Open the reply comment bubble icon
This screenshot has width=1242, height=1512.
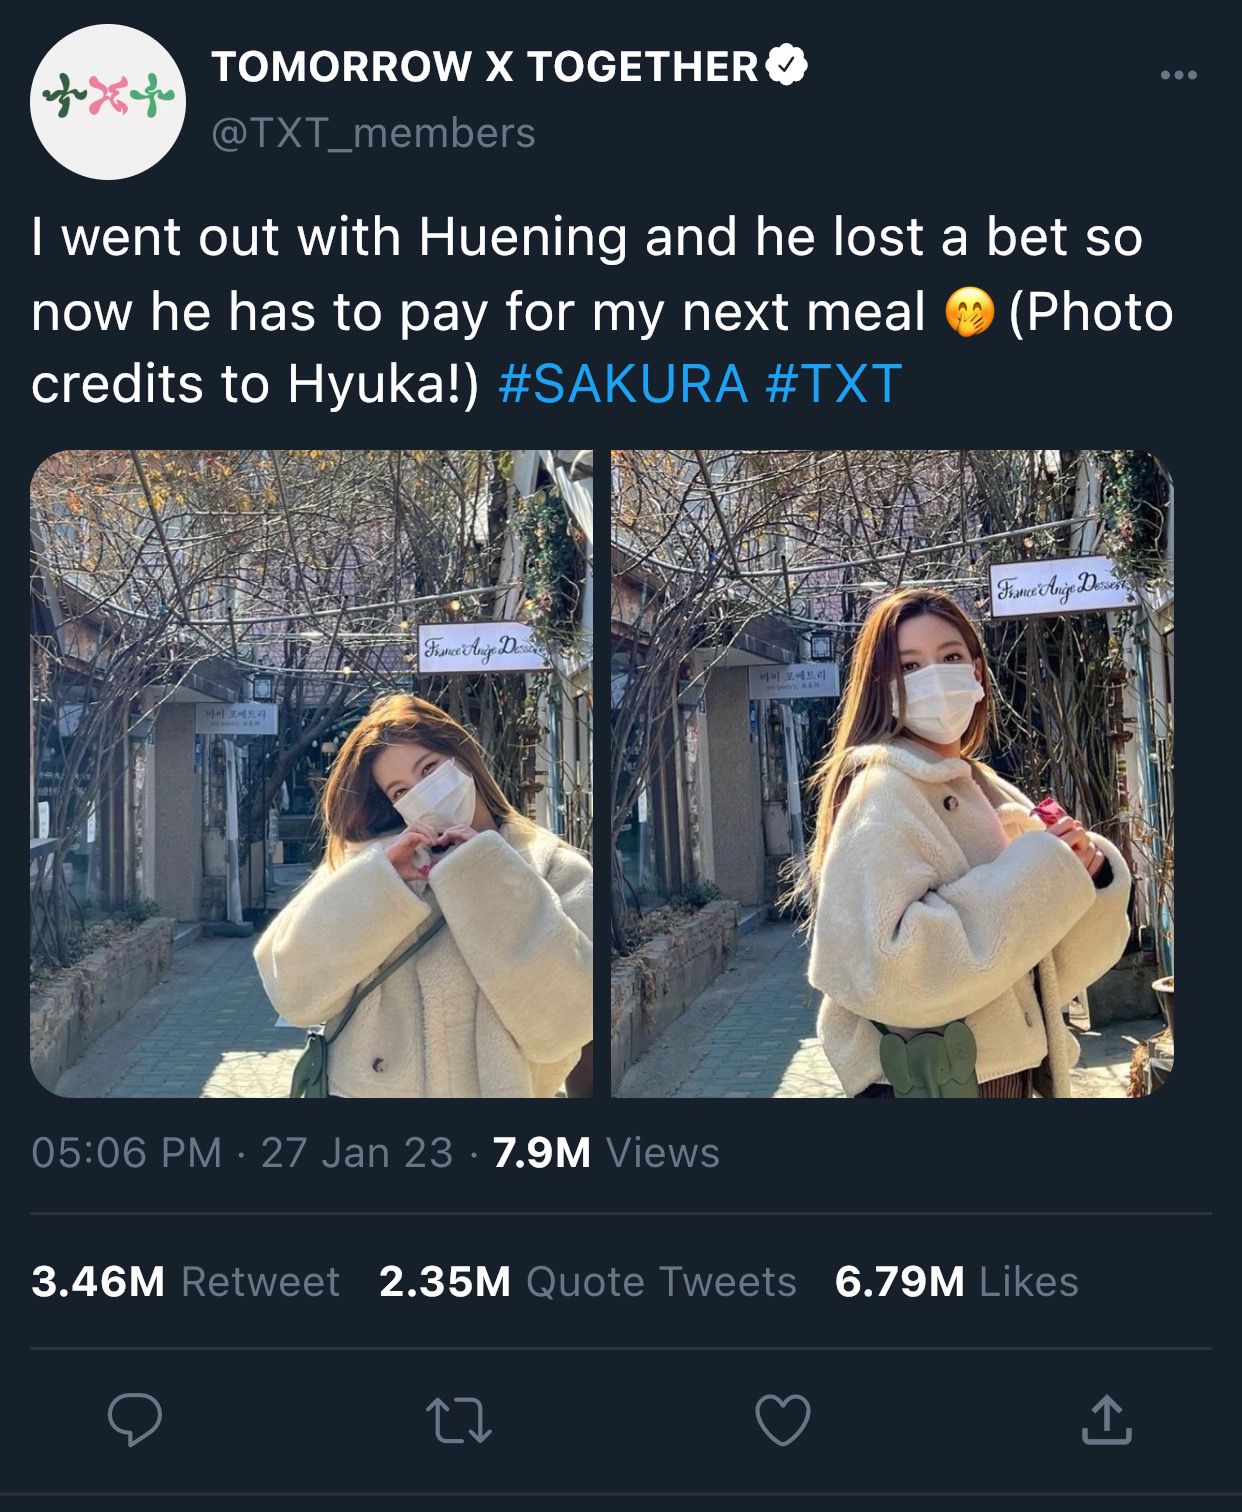135,1419
